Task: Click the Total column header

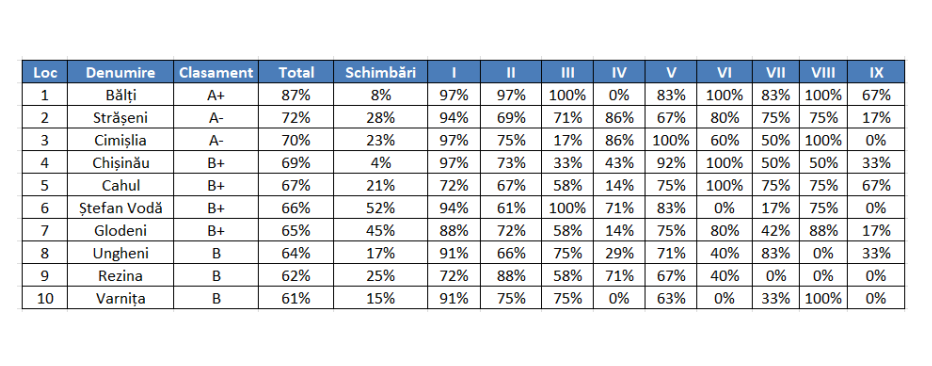Action: click(x=296, y=72)
